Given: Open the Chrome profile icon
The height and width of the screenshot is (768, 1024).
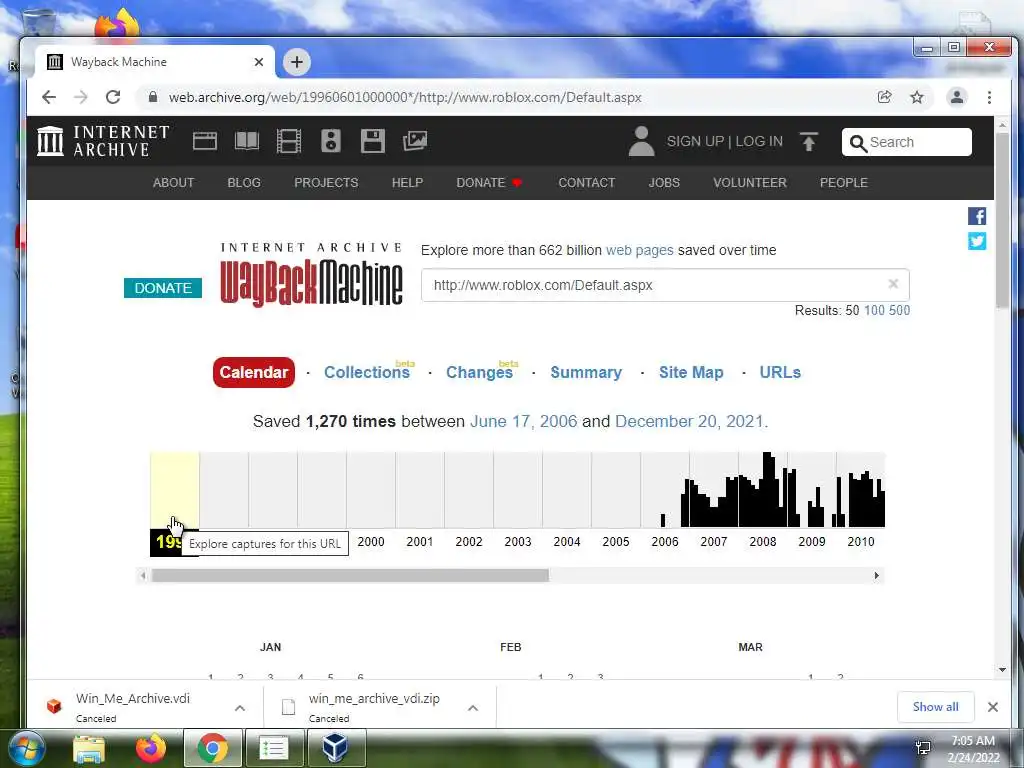Looking at the screenshot, I should pyautogui.click(x=957, y=97).
